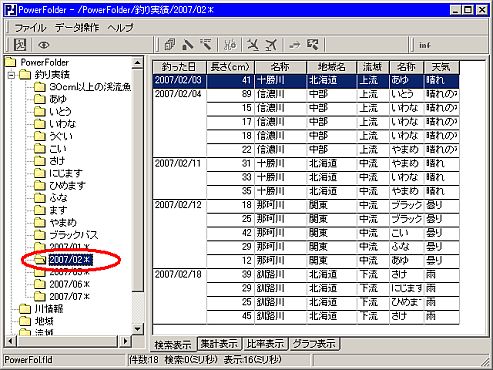Select the 2007/06* folder
Image resolution: width=493 pixels, height=370 pixels.
69,284
